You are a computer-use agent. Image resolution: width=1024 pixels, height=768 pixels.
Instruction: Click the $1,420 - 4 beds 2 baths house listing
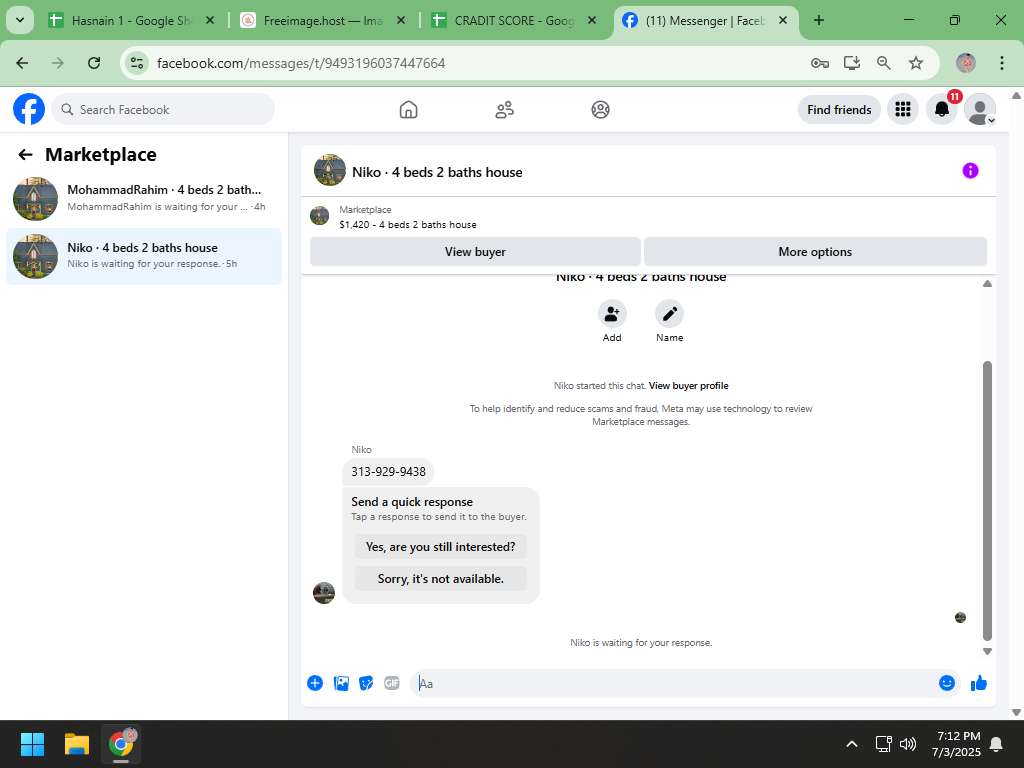(408, 225)
